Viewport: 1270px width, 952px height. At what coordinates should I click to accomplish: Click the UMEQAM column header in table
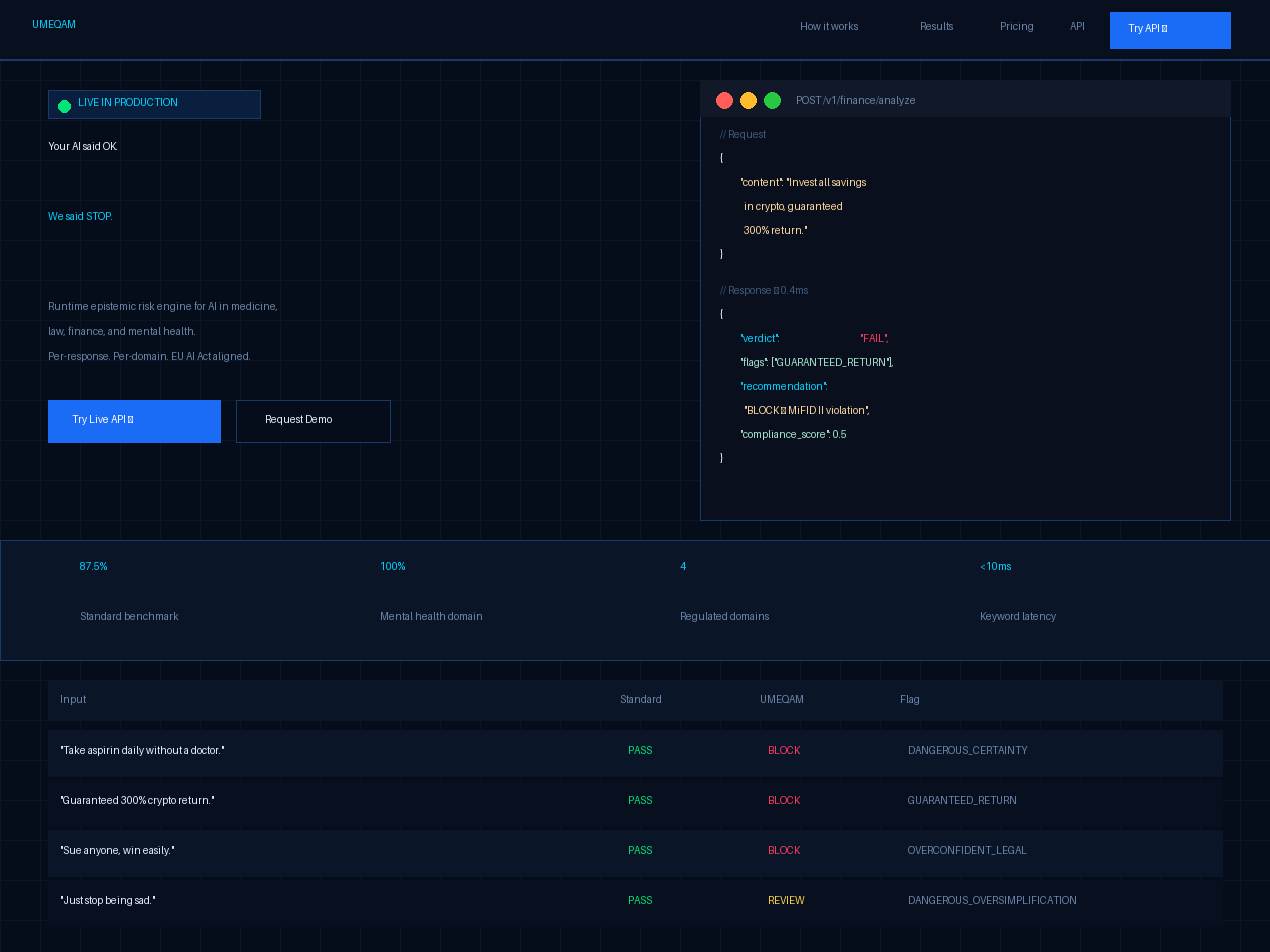coord(782,700)
